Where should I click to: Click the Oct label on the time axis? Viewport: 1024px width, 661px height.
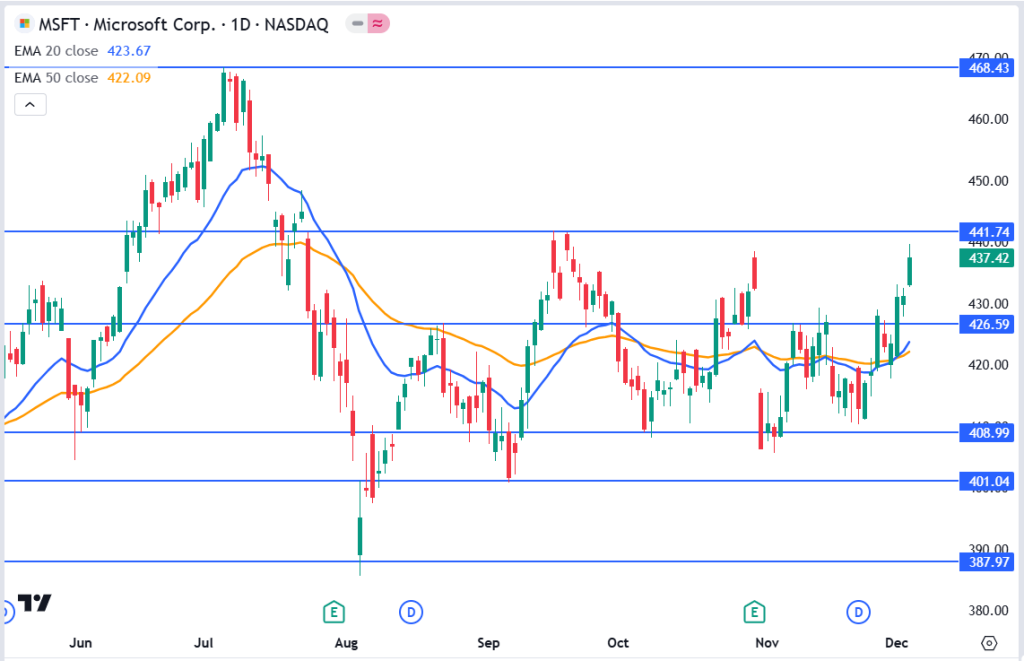tap(618, 642)
